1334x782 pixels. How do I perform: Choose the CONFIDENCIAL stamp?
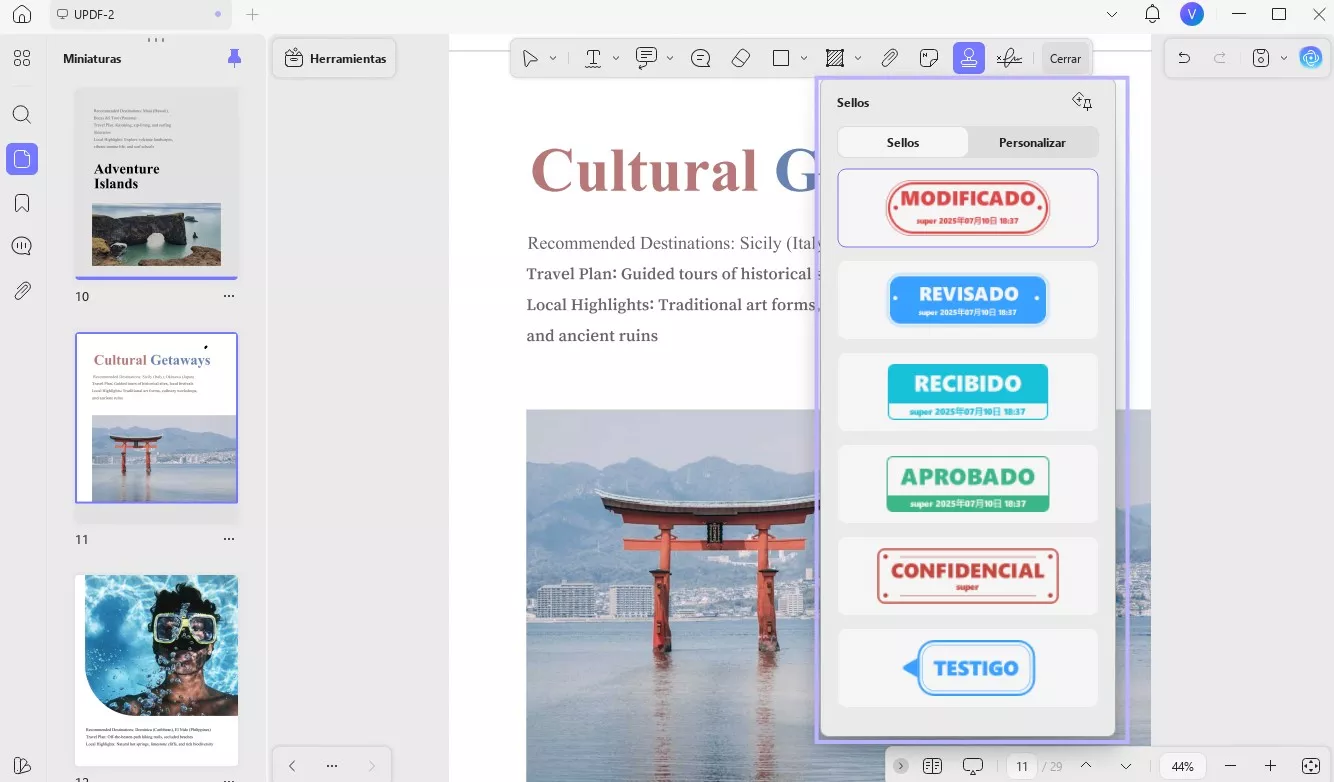click(x=968, y=576)
